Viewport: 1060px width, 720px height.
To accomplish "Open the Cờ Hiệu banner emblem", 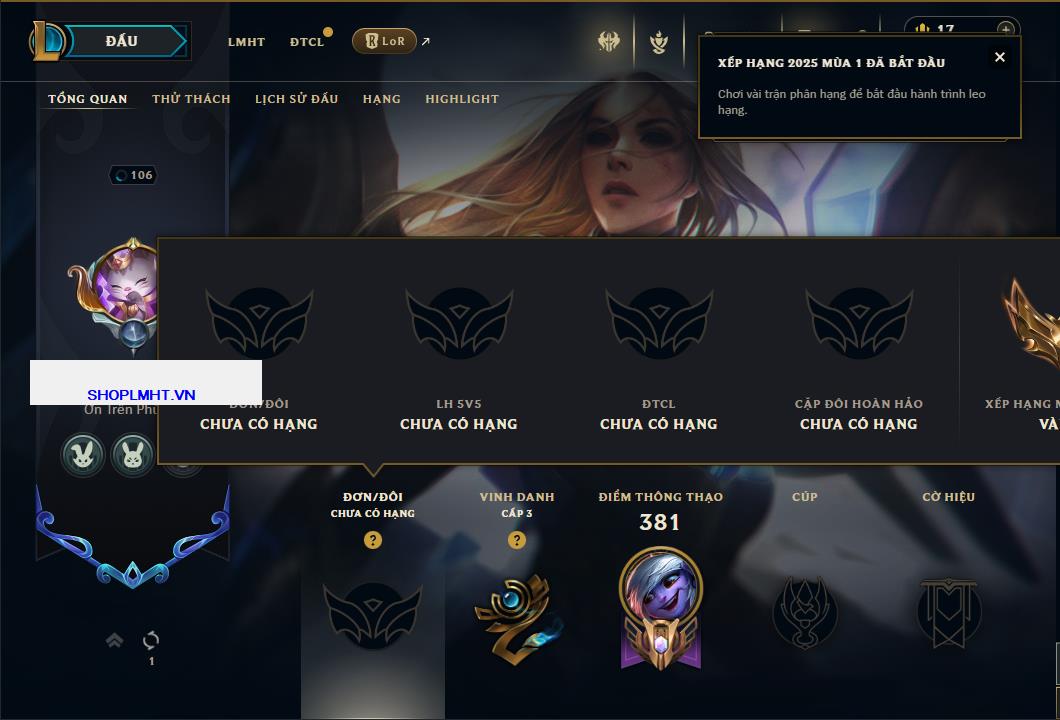I will [948, 613].
